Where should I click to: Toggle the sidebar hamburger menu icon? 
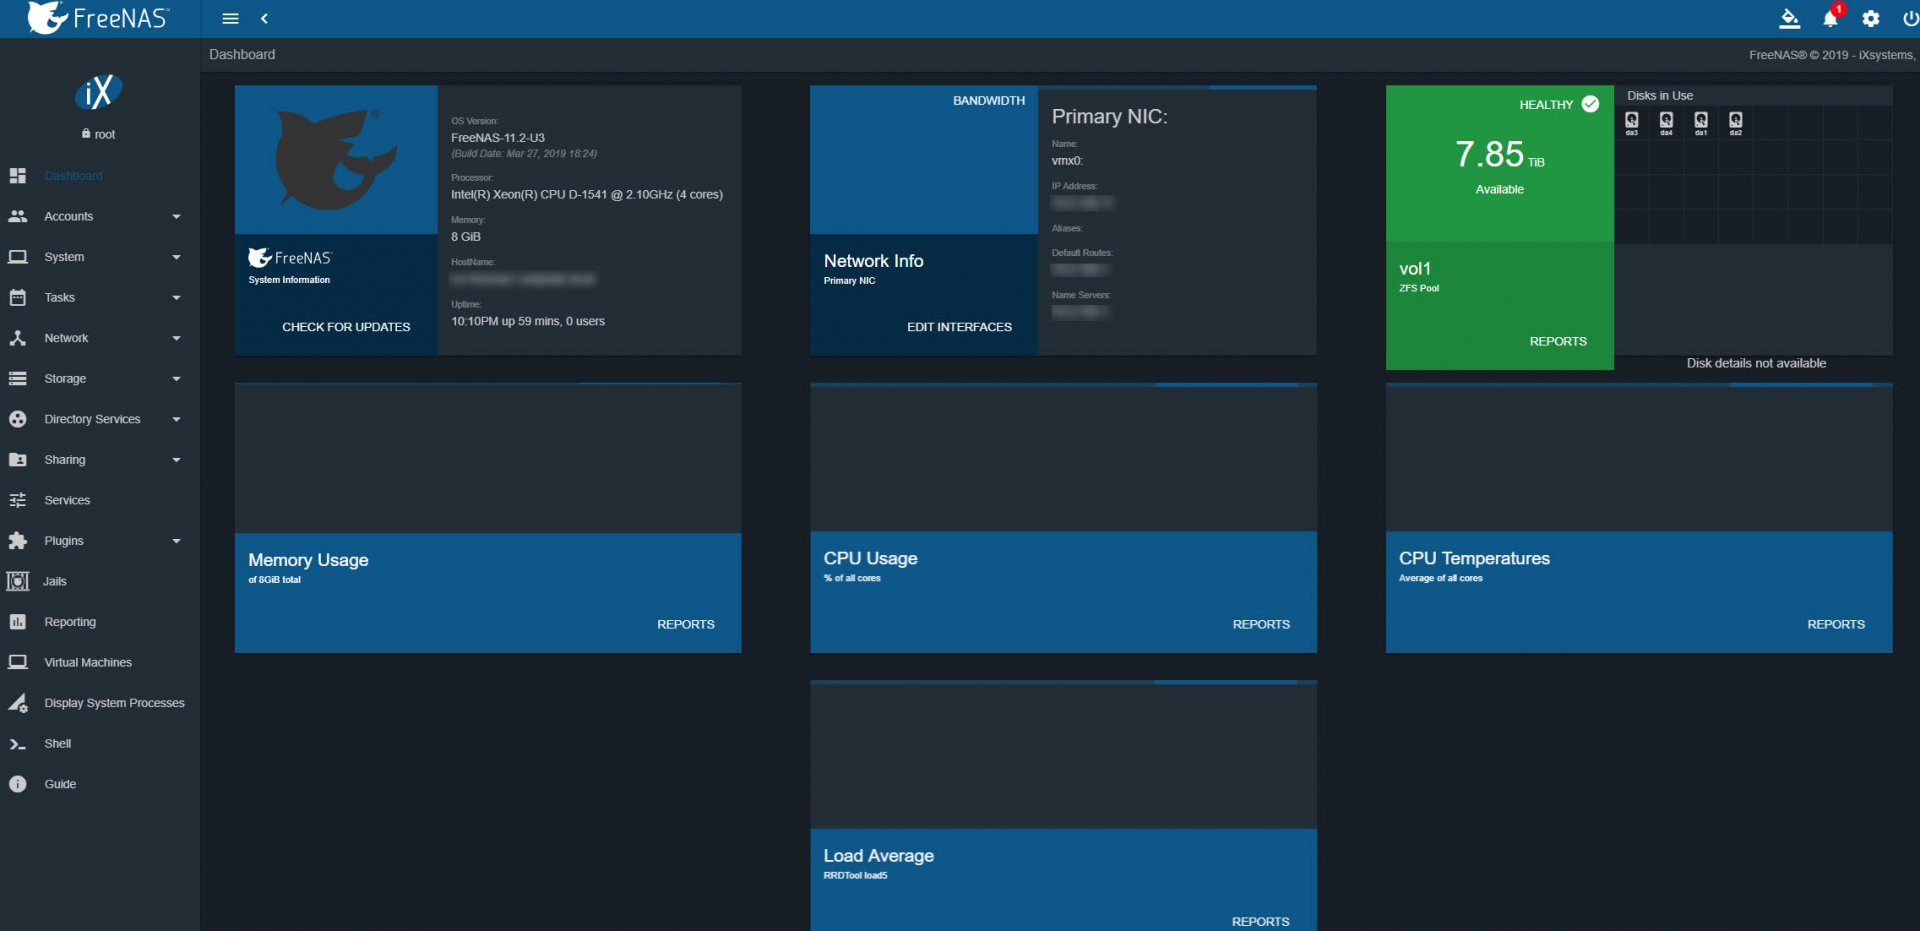(x=230, y=18)
